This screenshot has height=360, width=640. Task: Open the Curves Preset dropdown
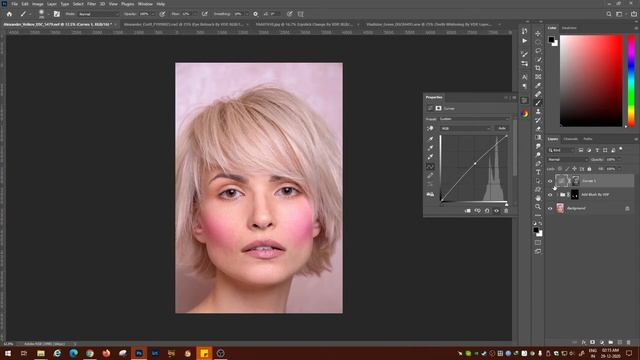[x=475, y=119]
